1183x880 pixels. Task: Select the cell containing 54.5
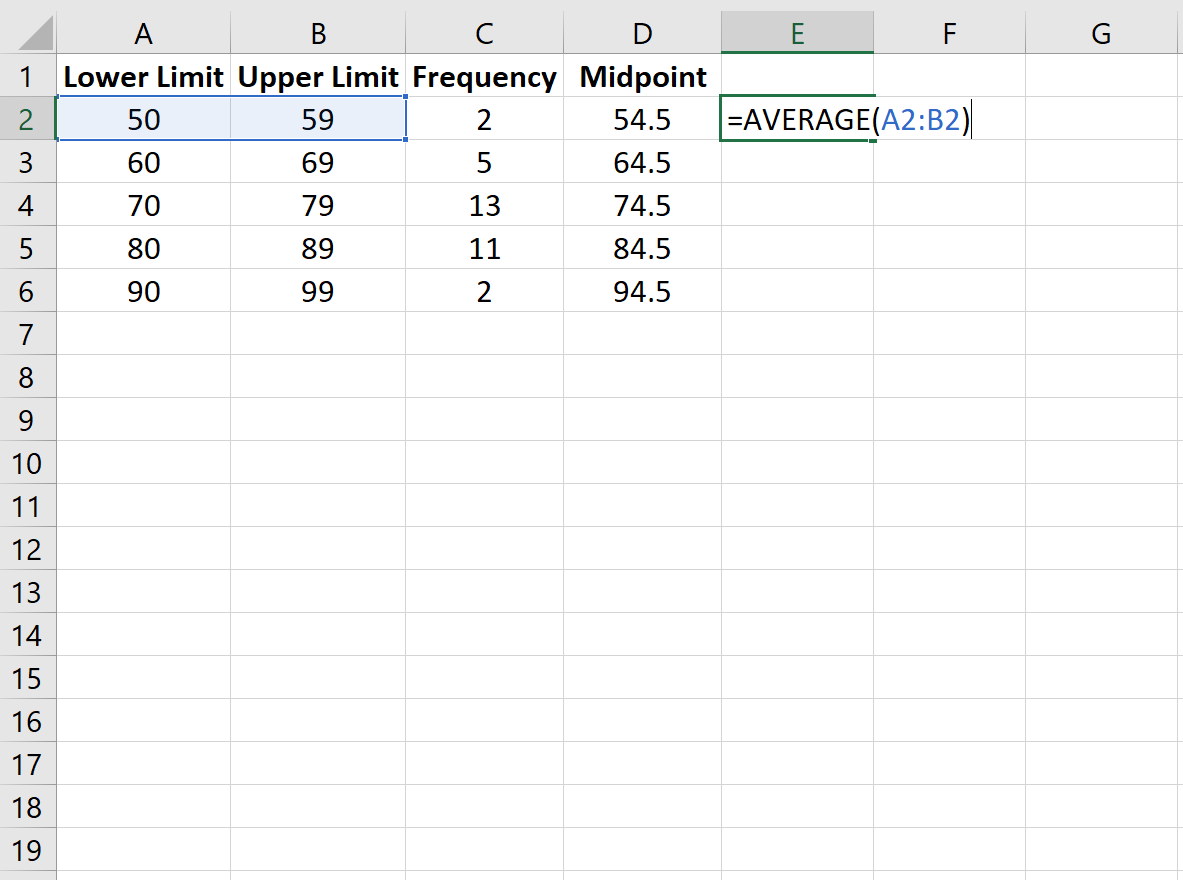tap(642, 119)
